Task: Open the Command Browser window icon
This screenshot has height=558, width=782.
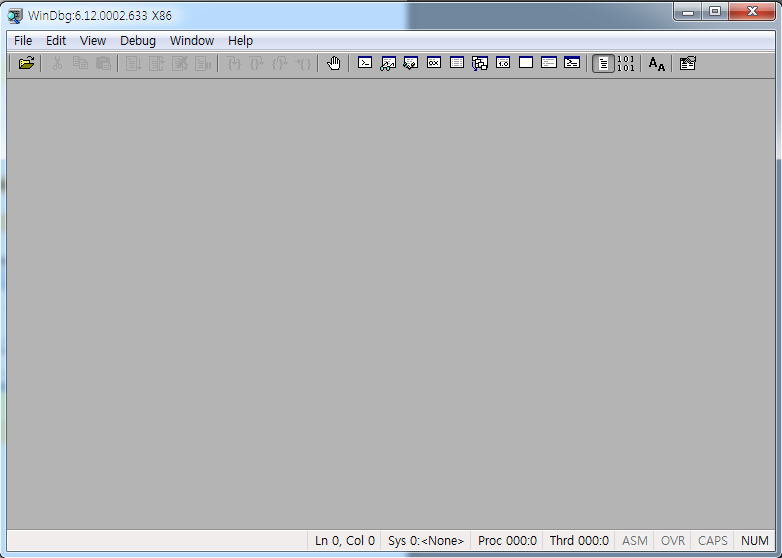Action: pyautogui.click(x=572, y=63)
